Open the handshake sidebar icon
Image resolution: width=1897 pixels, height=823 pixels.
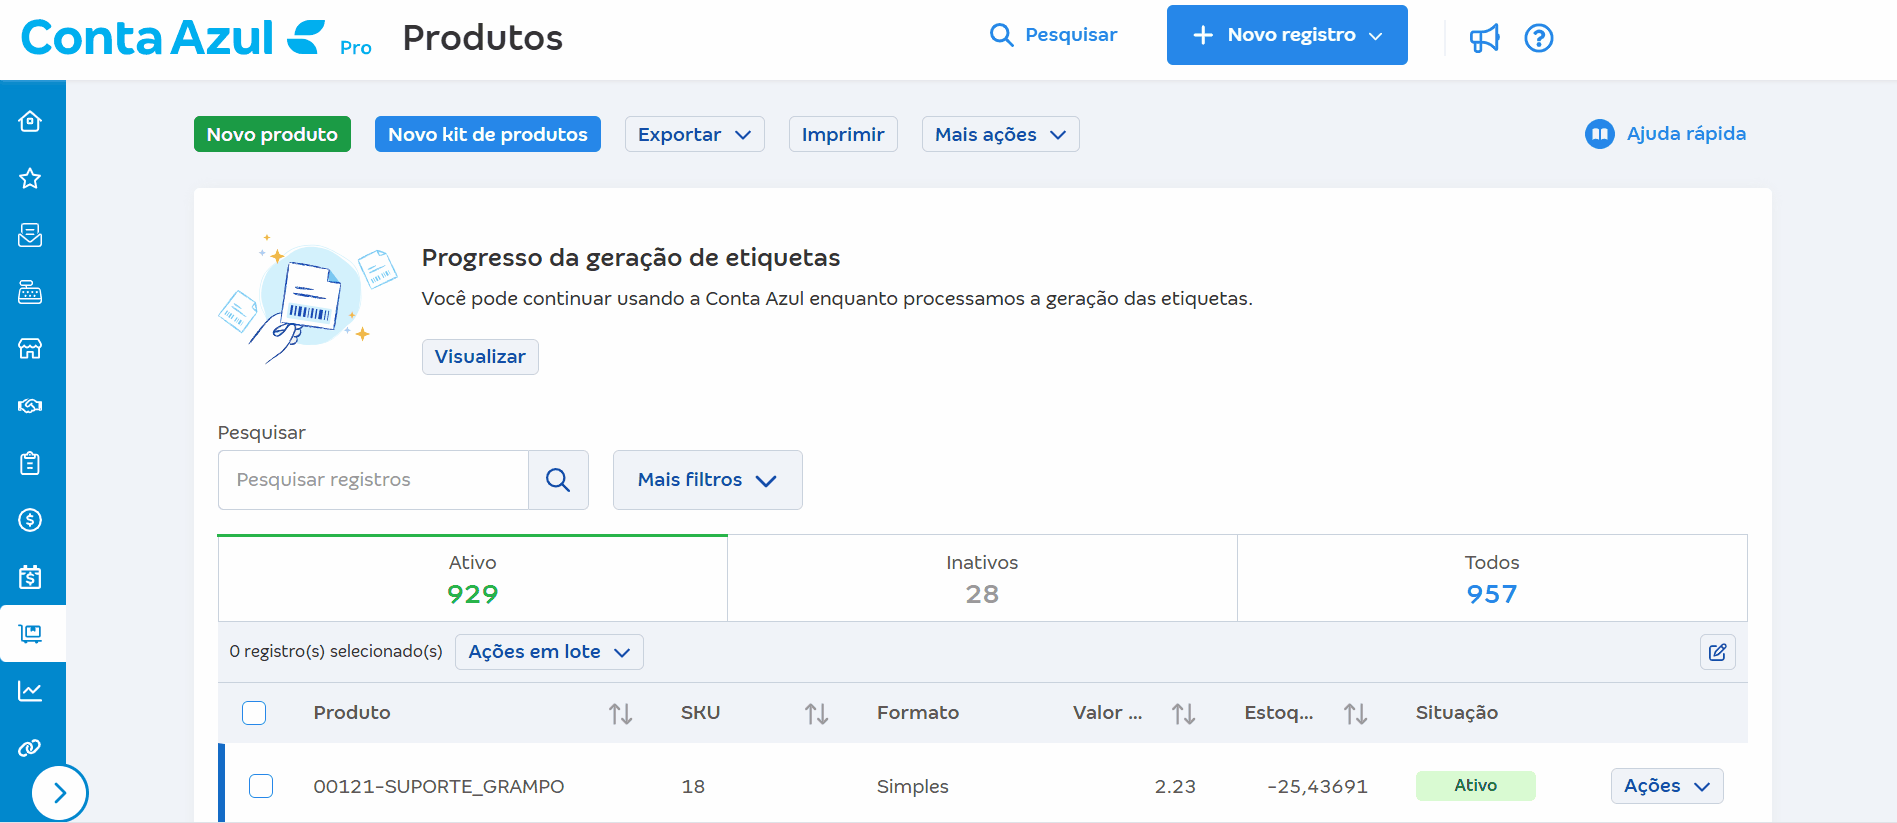tap(30, 406)
